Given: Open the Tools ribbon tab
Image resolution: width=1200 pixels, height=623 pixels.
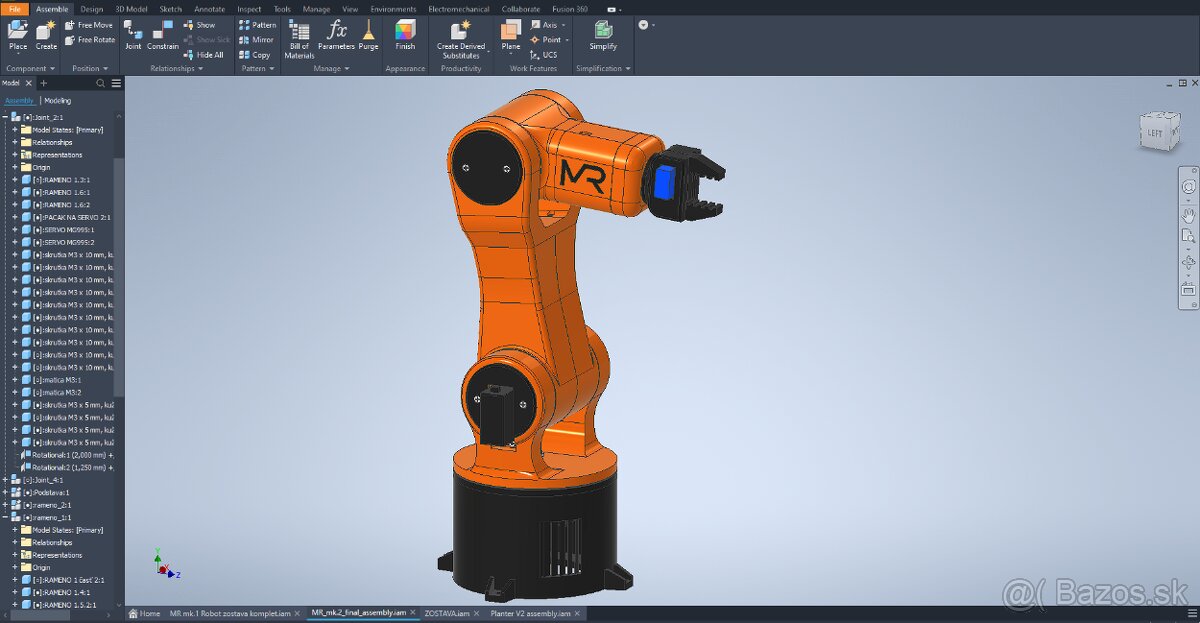Looking at the screenshot, I should [281, 8].
